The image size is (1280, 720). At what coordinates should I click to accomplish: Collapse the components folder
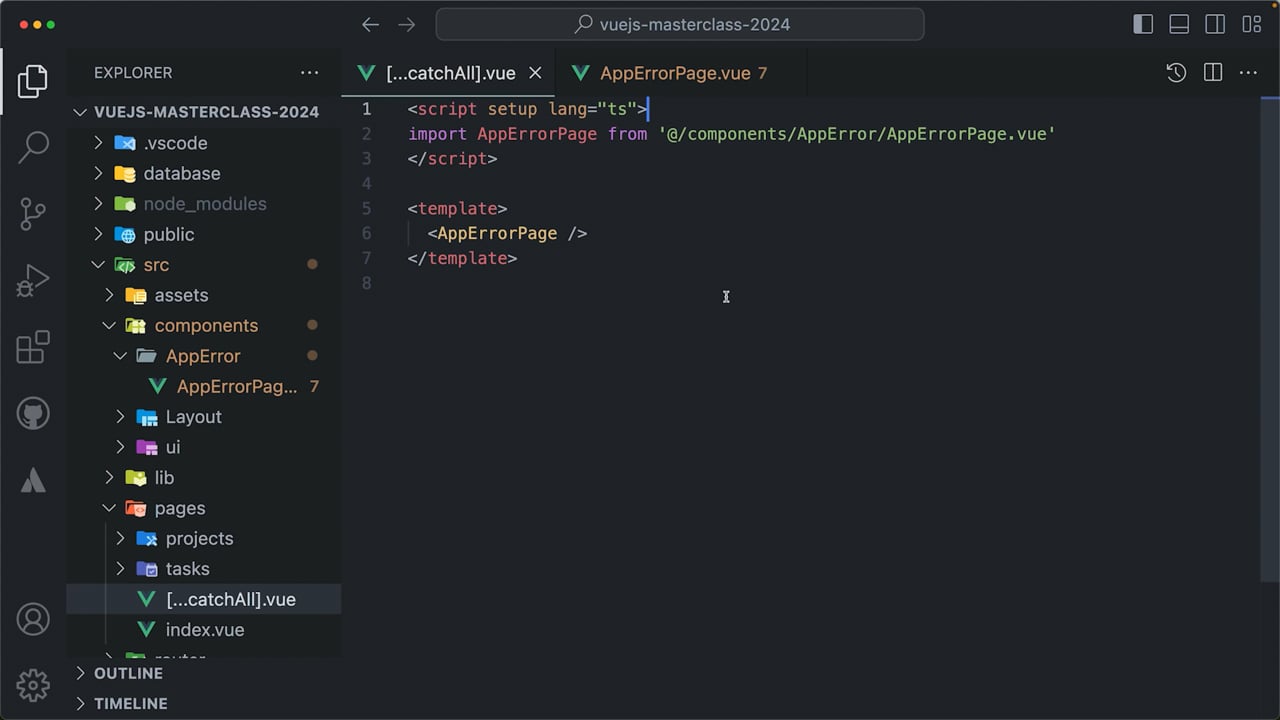109,326
